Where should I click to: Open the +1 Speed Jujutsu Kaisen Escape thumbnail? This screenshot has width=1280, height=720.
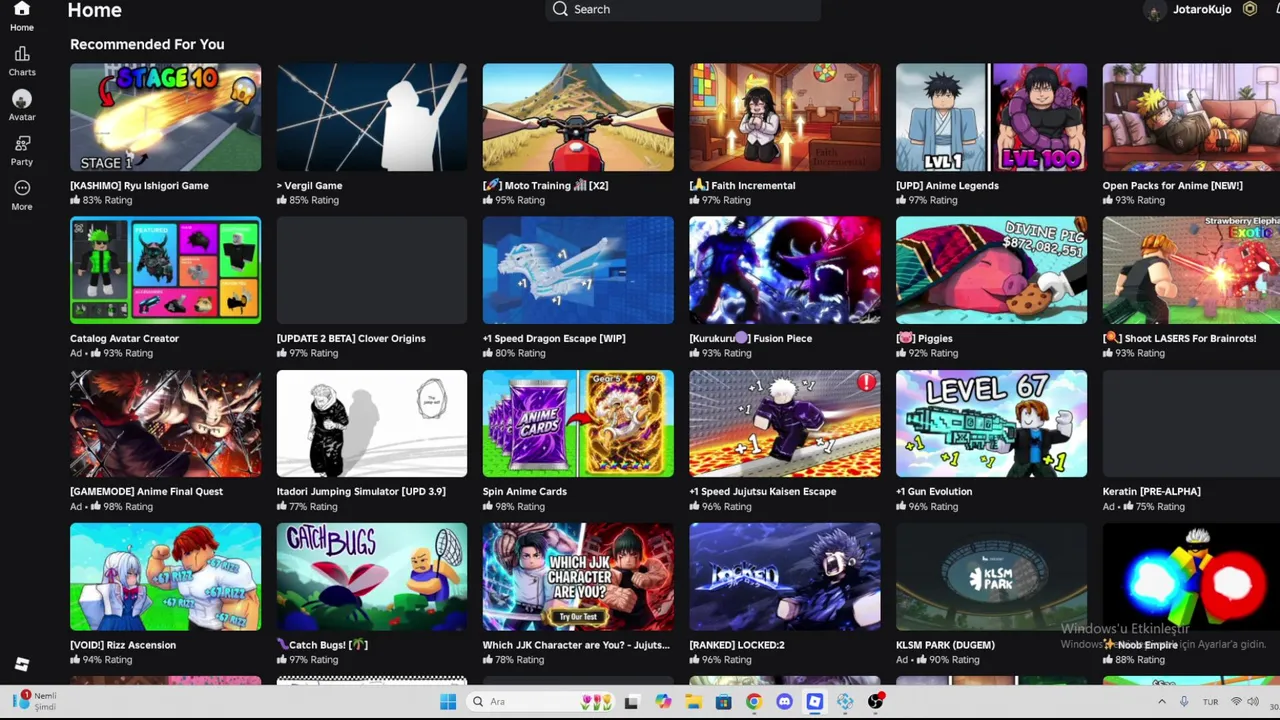[x=785, y=423]
